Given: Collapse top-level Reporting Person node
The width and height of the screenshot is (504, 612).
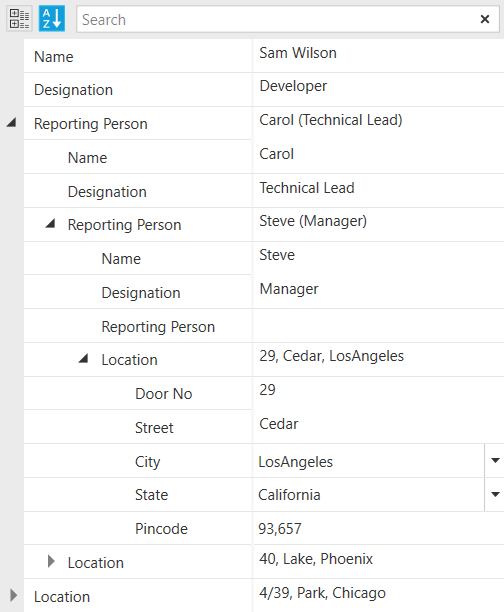Looking at the screenshot, I should [11, 123].
